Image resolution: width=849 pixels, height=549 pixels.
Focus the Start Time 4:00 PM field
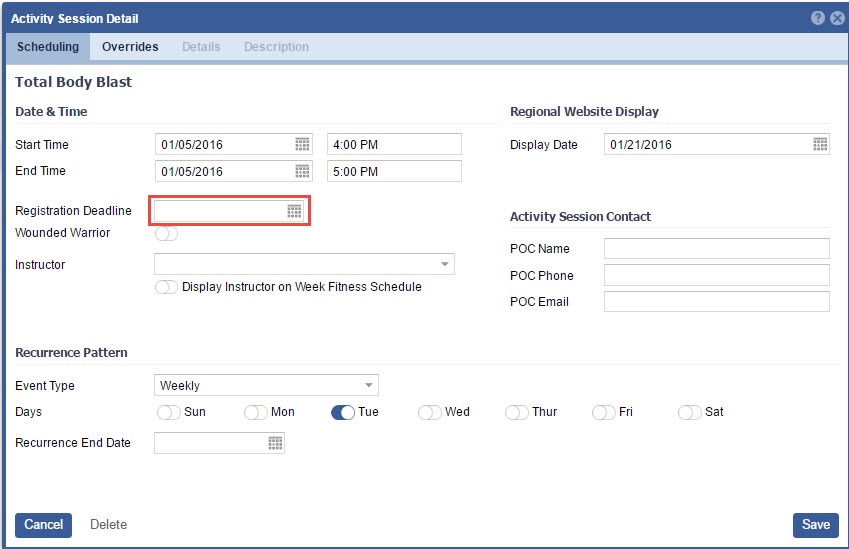click(x=394, y=145)
